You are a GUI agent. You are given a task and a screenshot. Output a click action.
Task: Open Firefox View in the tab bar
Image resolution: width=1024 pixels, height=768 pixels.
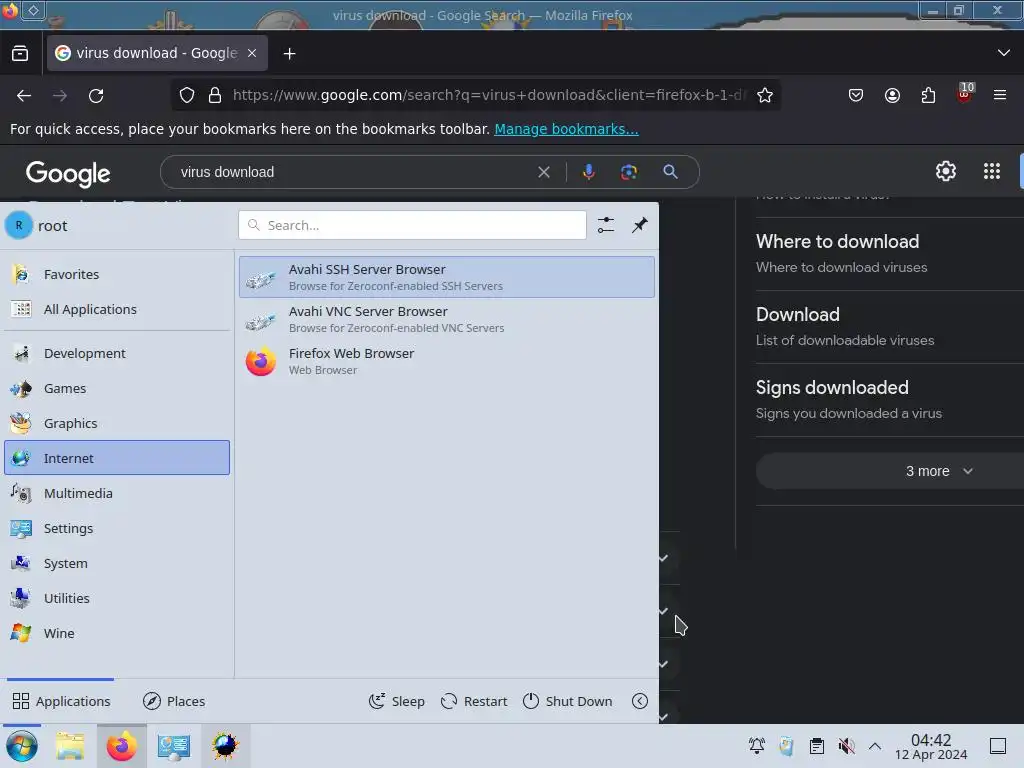click(20, 54)
